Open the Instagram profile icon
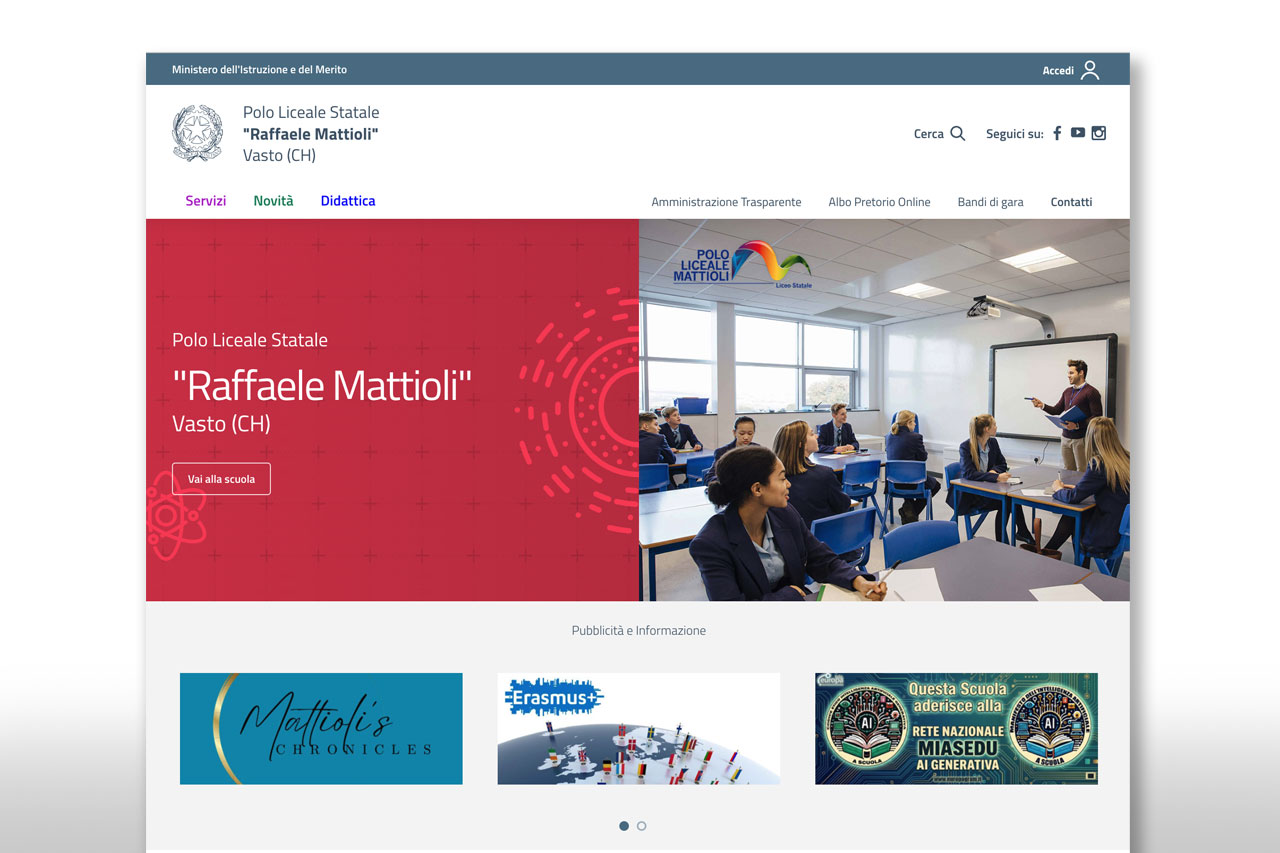 pyautogui.click(x=1098, y=133)
